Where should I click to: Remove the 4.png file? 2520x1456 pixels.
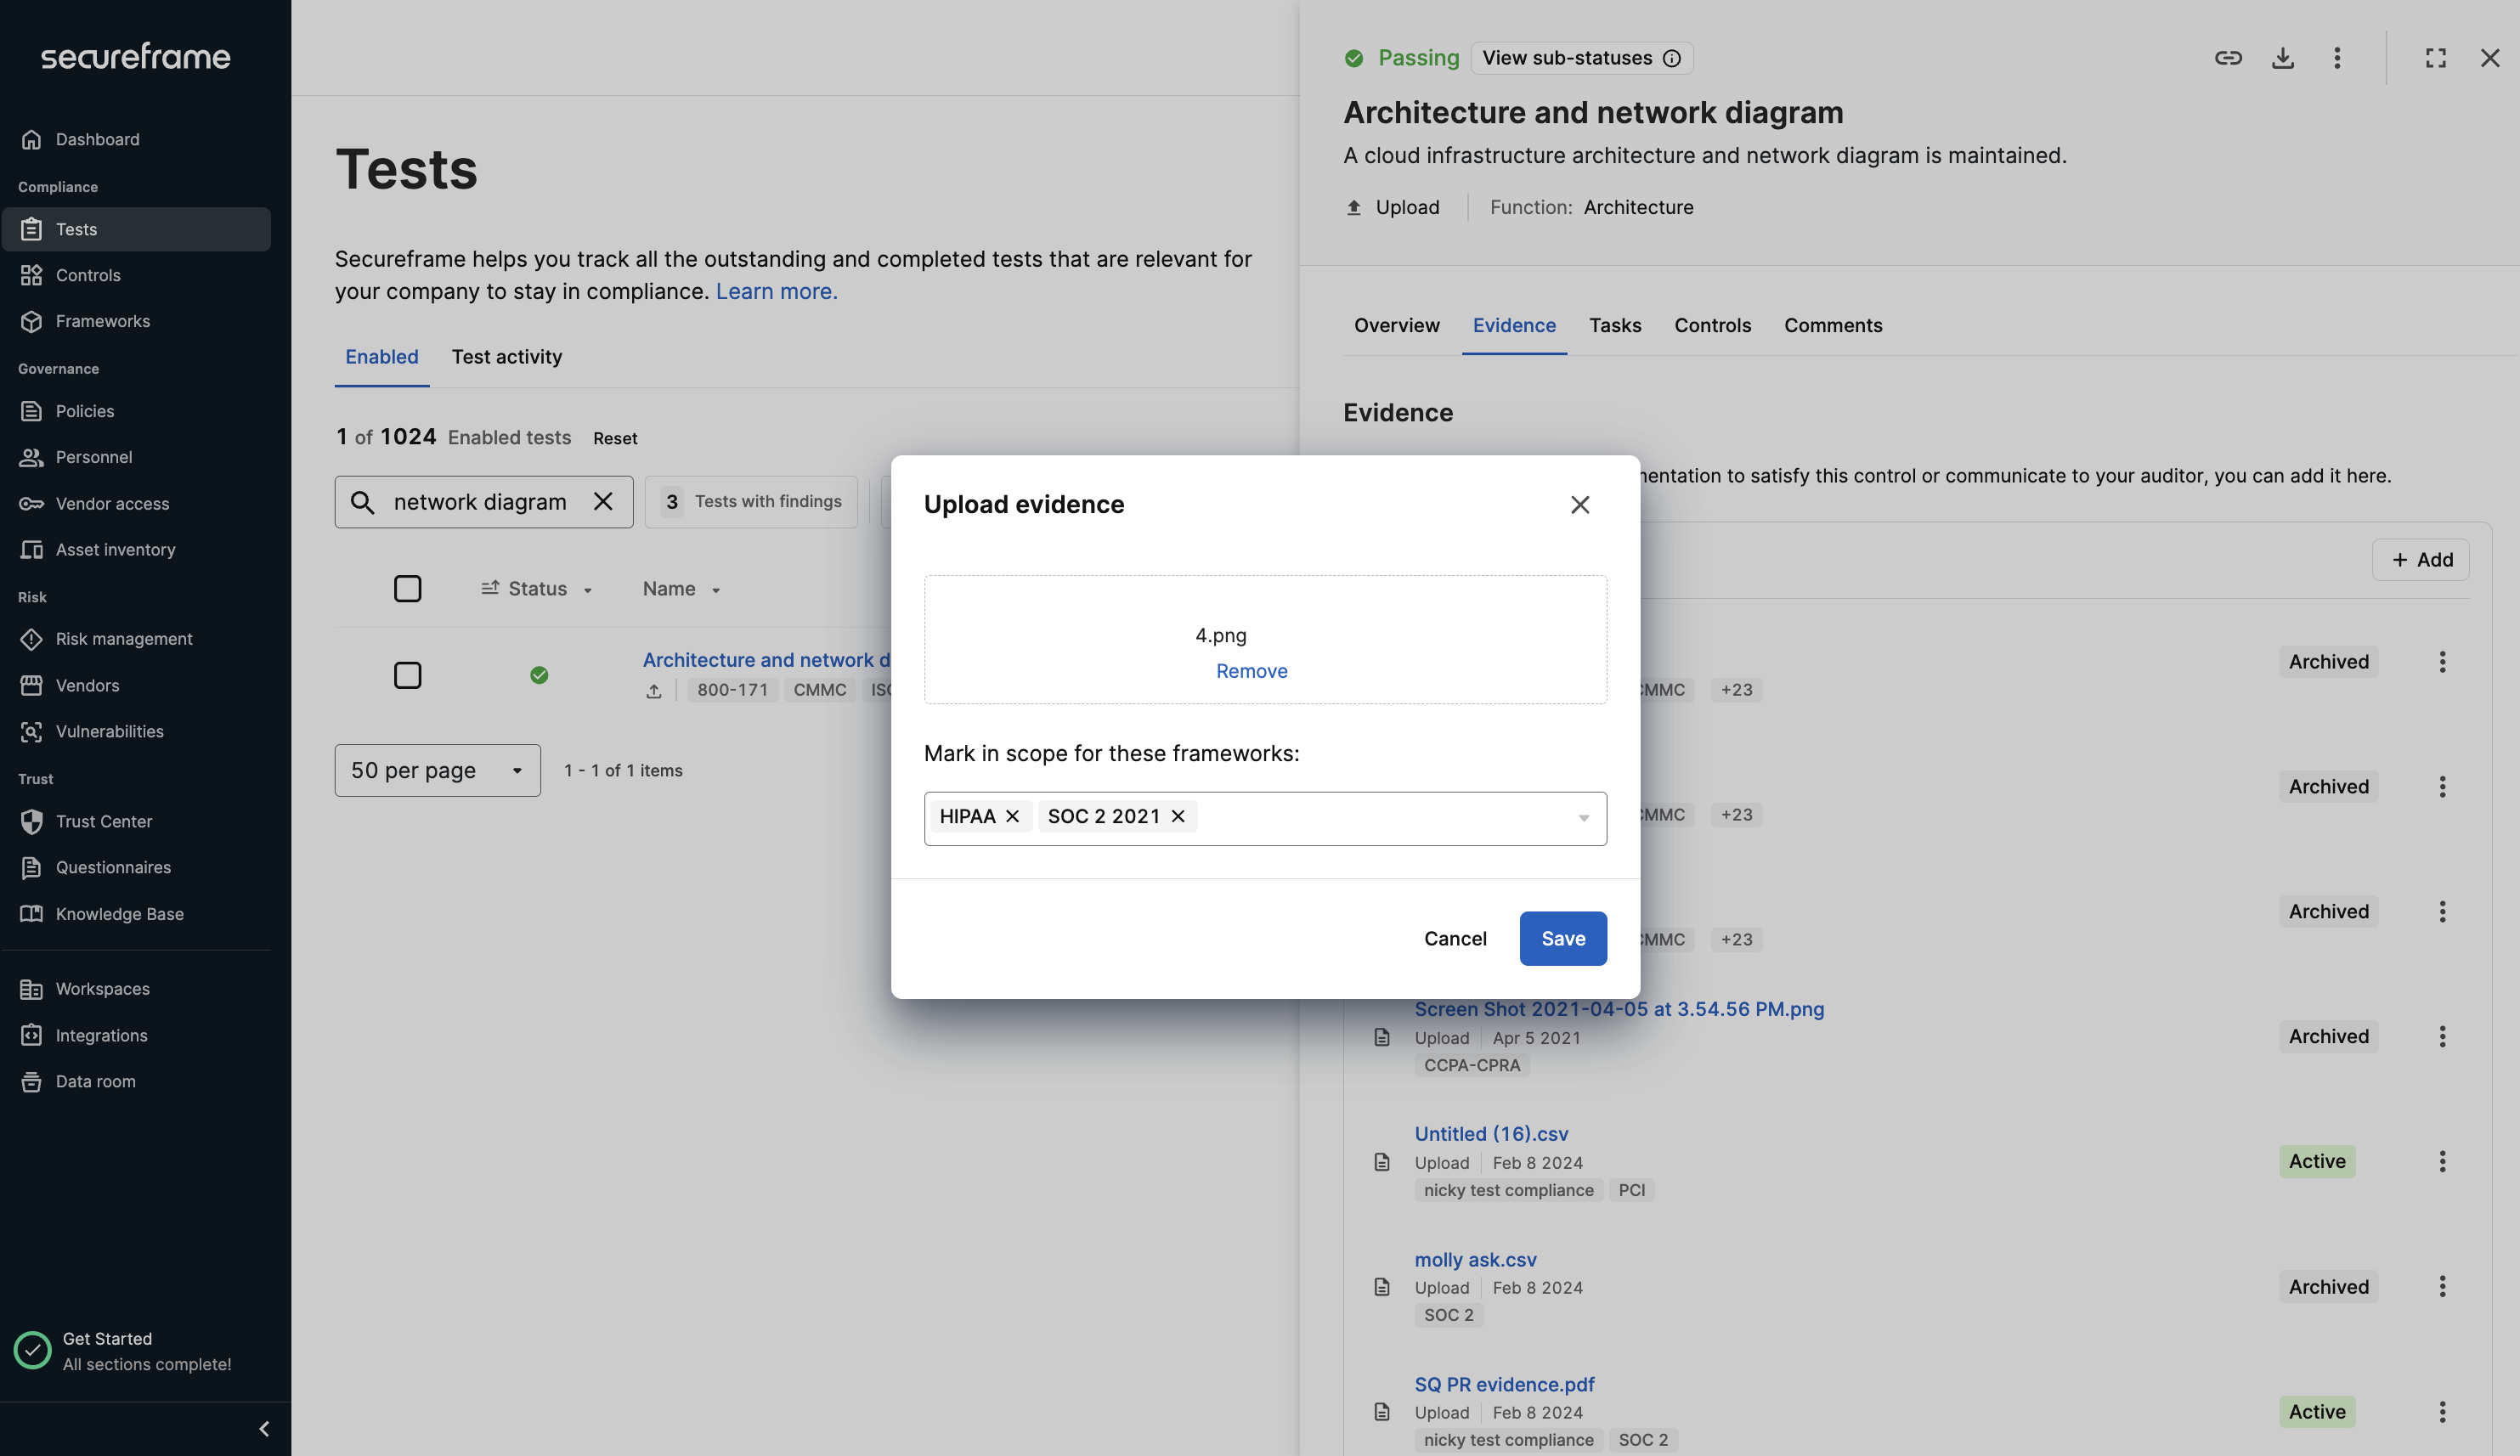click(x=1251, y=671)
